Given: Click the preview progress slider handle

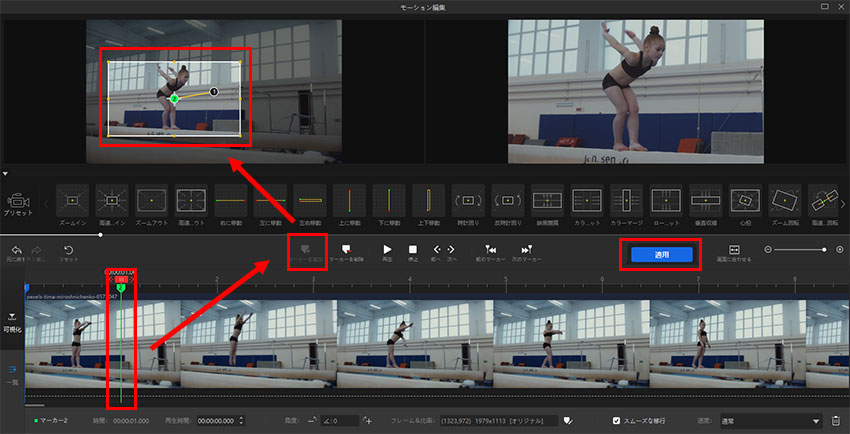Looking at the screenshot, I should pos(101,235).
